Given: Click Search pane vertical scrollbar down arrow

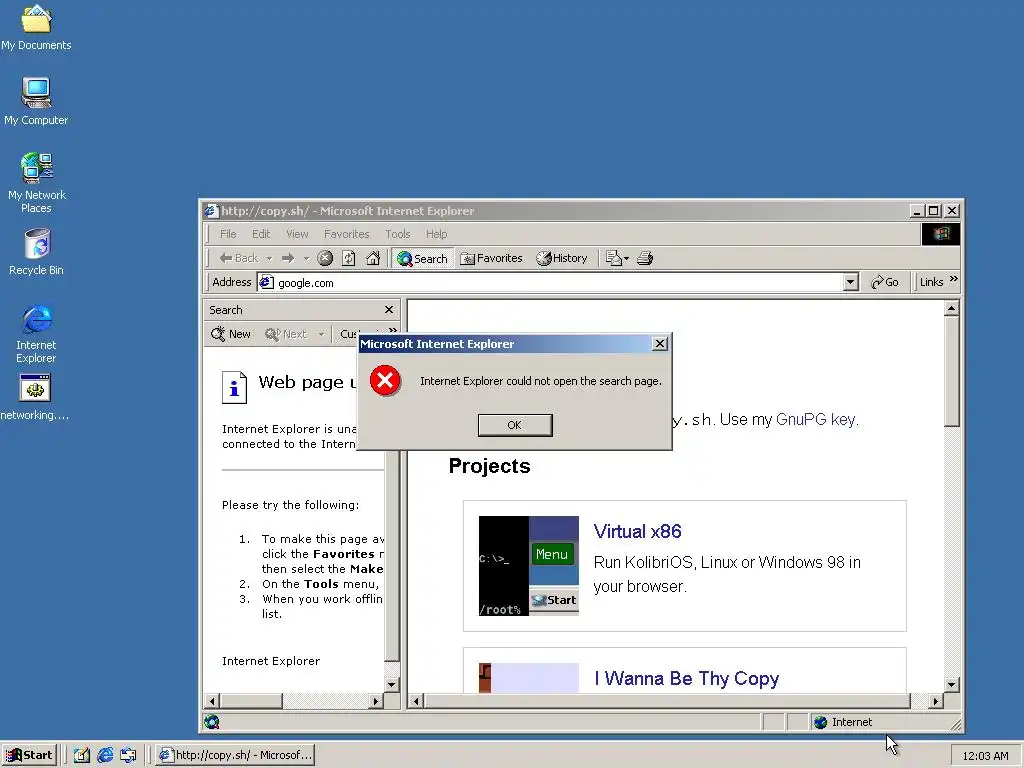Looking at the screenshot, I should coord(392,685).
